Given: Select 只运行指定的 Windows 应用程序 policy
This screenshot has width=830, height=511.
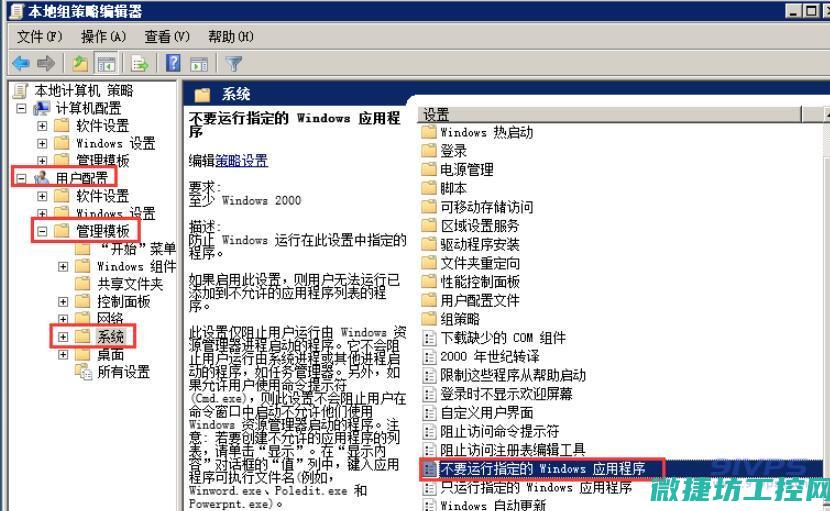Looking at the screenshot, I should [x=536, y=487].
